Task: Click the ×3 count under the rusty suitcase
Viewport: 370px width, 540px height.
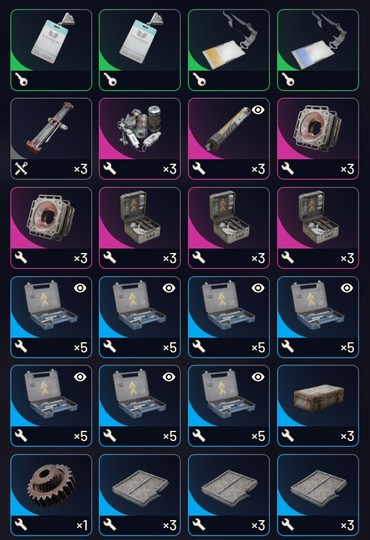Action: point(347,436)
